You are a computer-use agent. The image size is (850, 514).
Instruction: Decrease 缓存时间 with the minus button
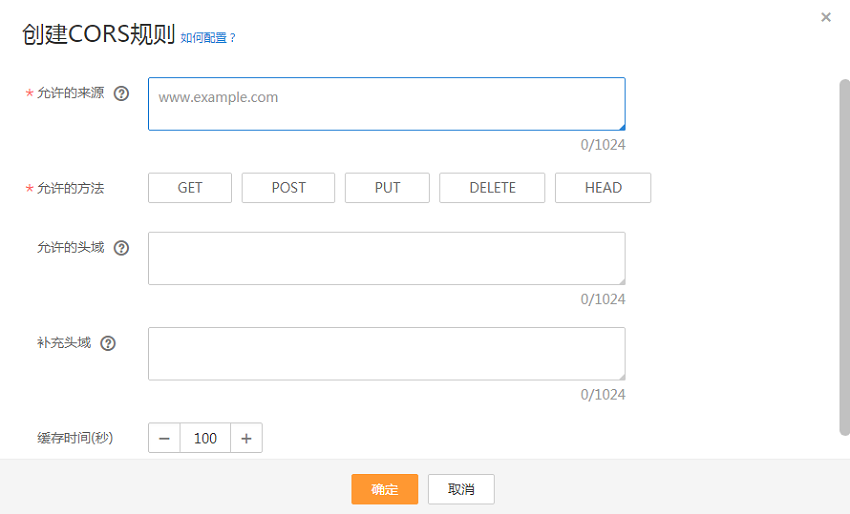[164, 438]
